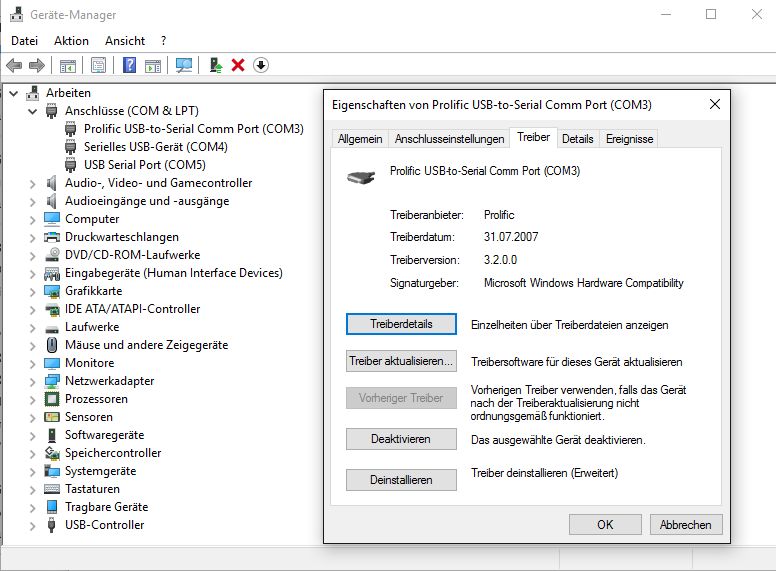Open the Datei menu
The image size is (776, 571).
[x=24, y=41]
